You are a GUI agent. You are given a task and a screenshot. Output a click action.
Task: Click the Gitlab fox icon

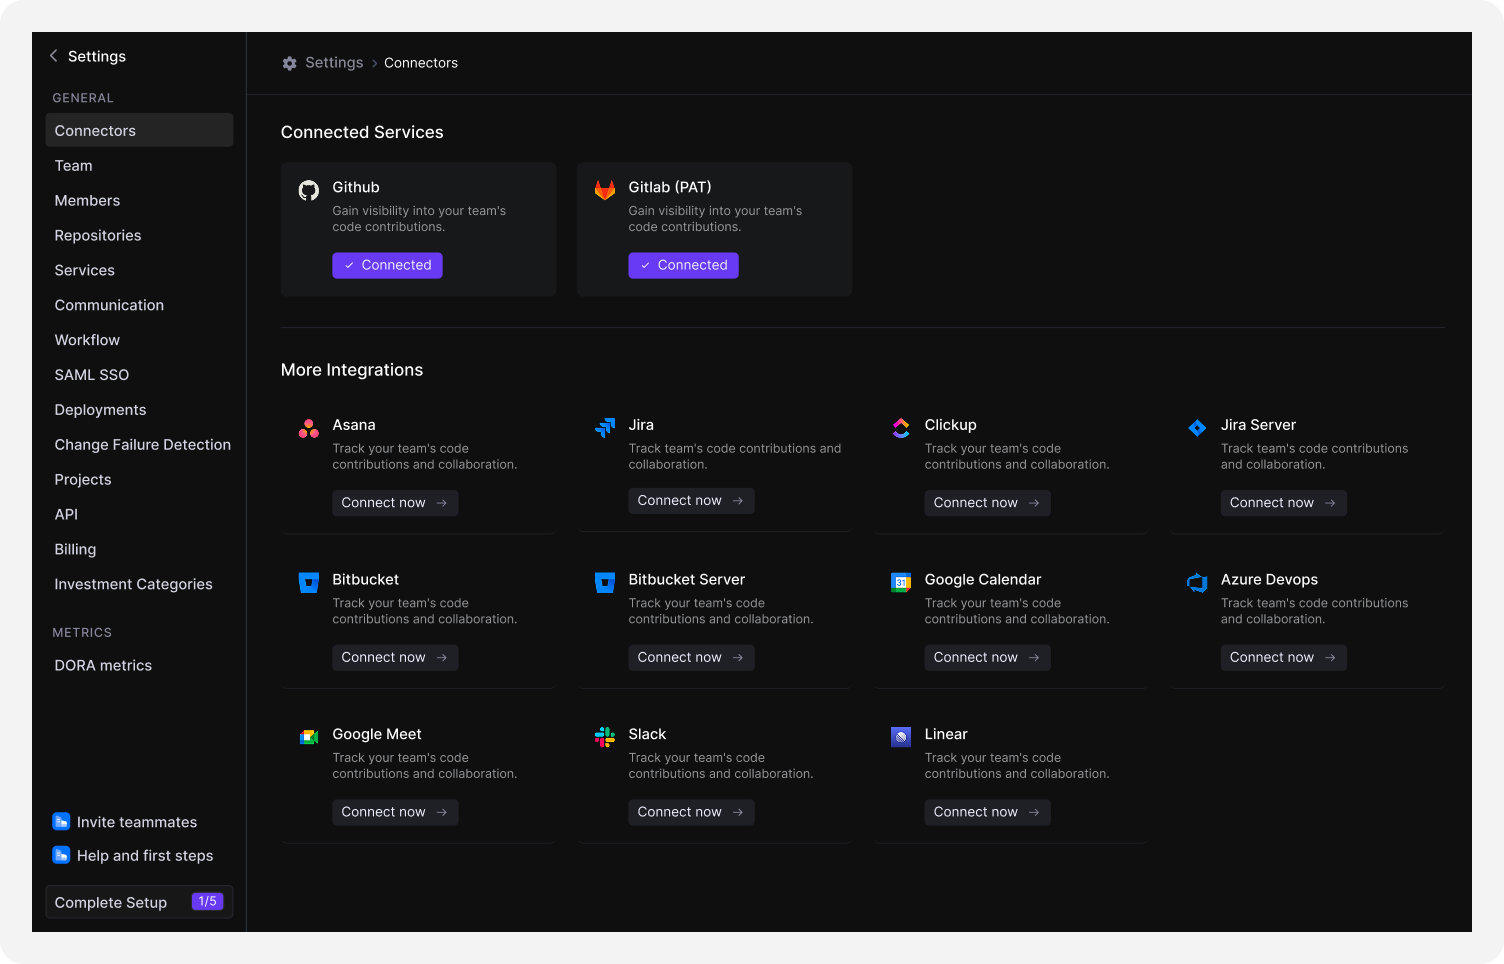(x=605, y=190)
